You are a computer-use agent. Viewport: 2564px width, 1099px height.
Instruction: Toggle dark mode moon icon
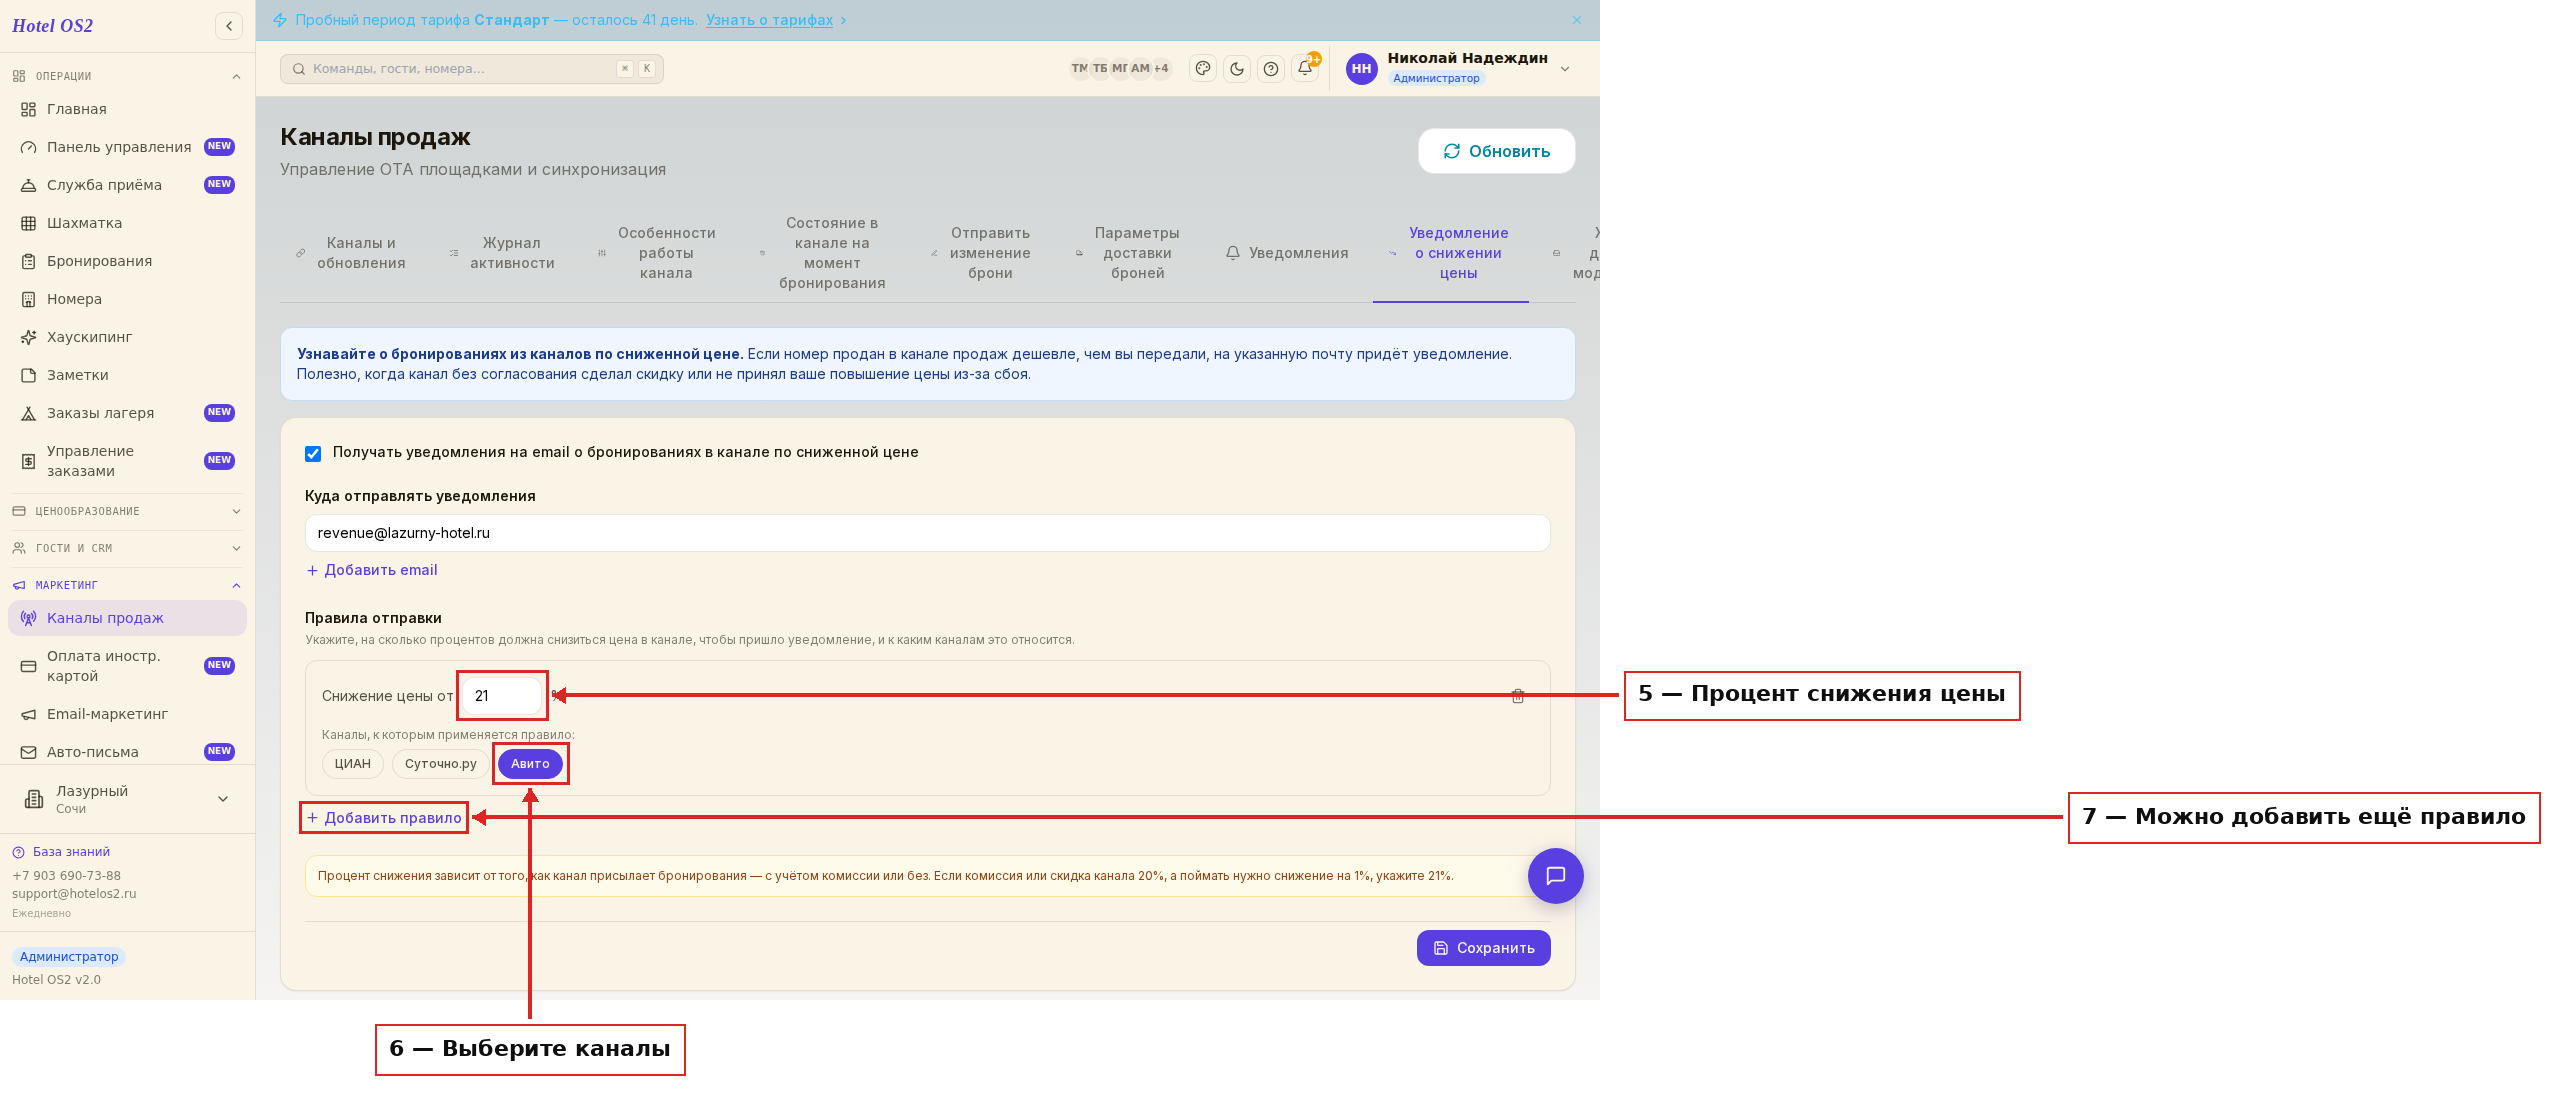click(1237, 69)
